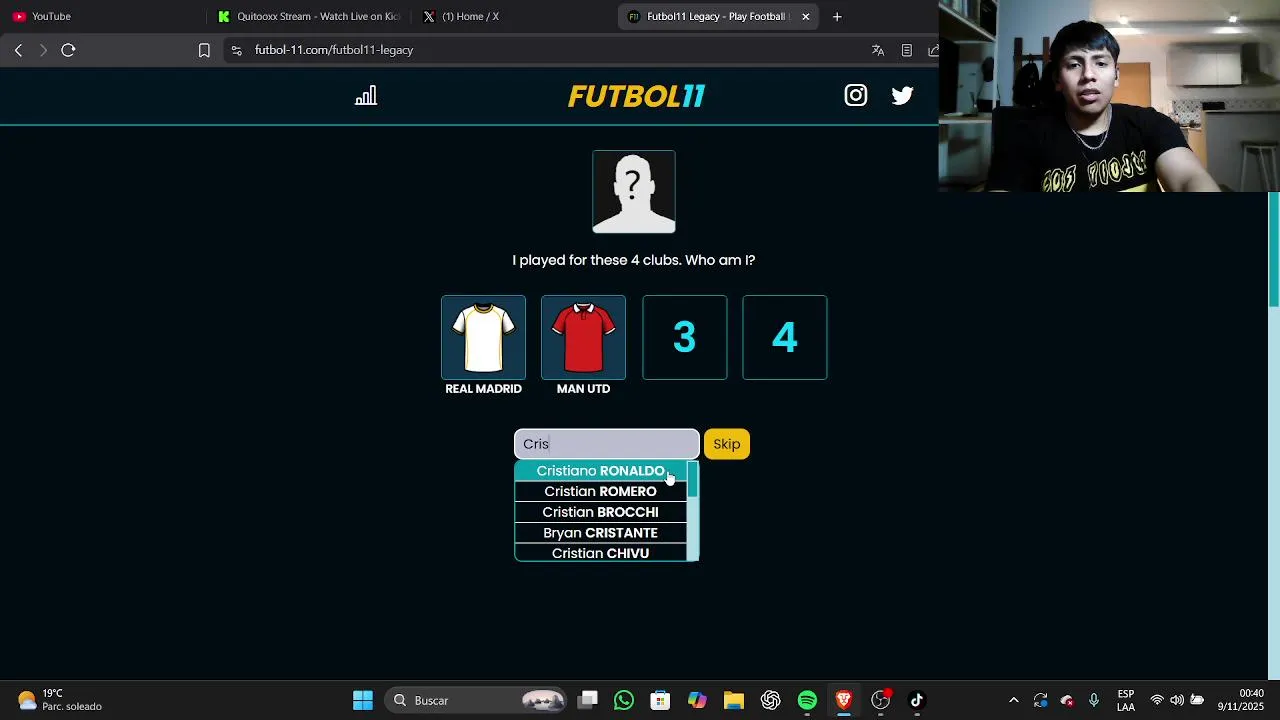
Task: Click the Man Utd red jersey card
Action: [x=583, y=338]
